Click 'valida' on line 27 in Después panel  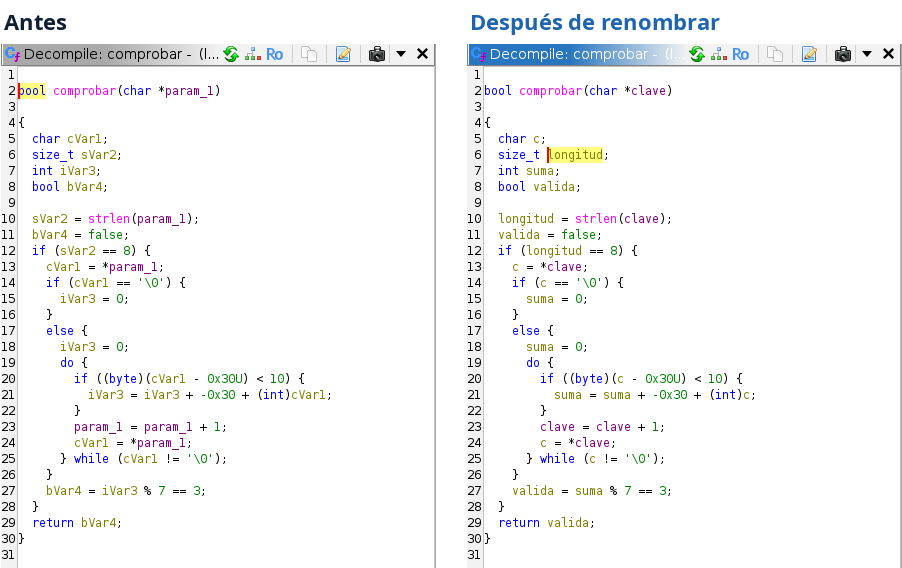pos(533,491)
